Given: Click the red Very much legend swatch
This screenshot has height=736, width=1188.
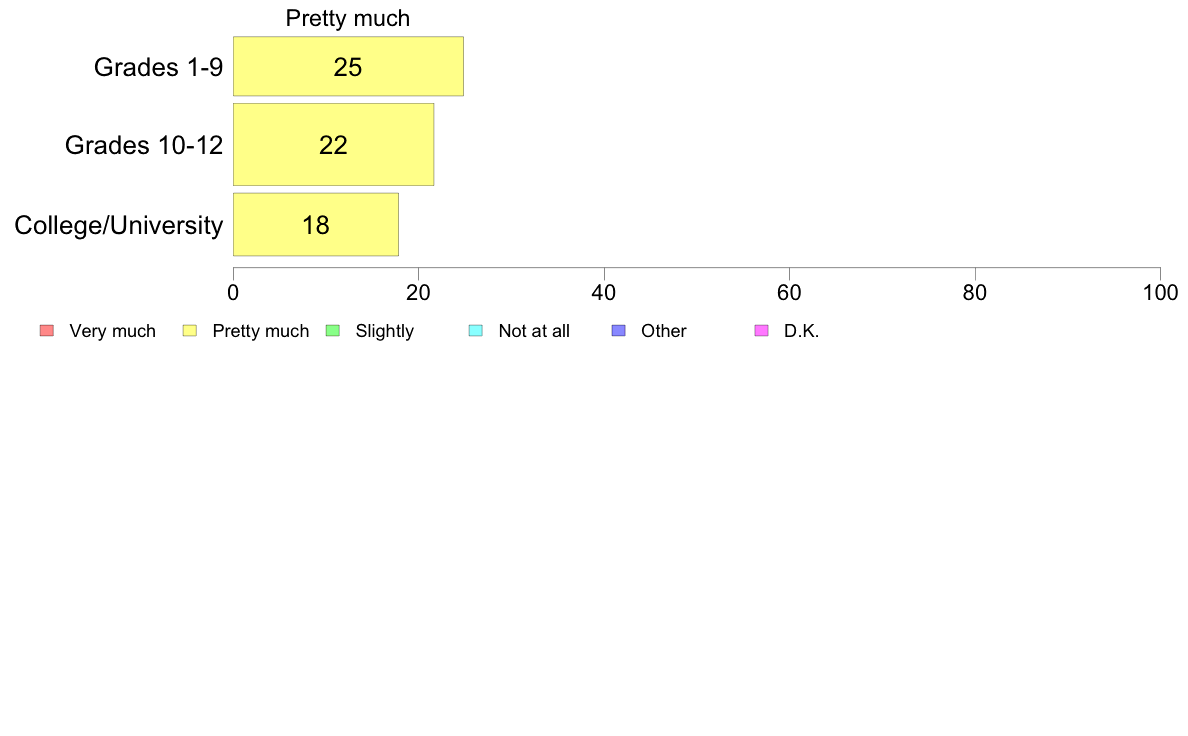Looking at the screenshot, I should [x=47, y=330].
